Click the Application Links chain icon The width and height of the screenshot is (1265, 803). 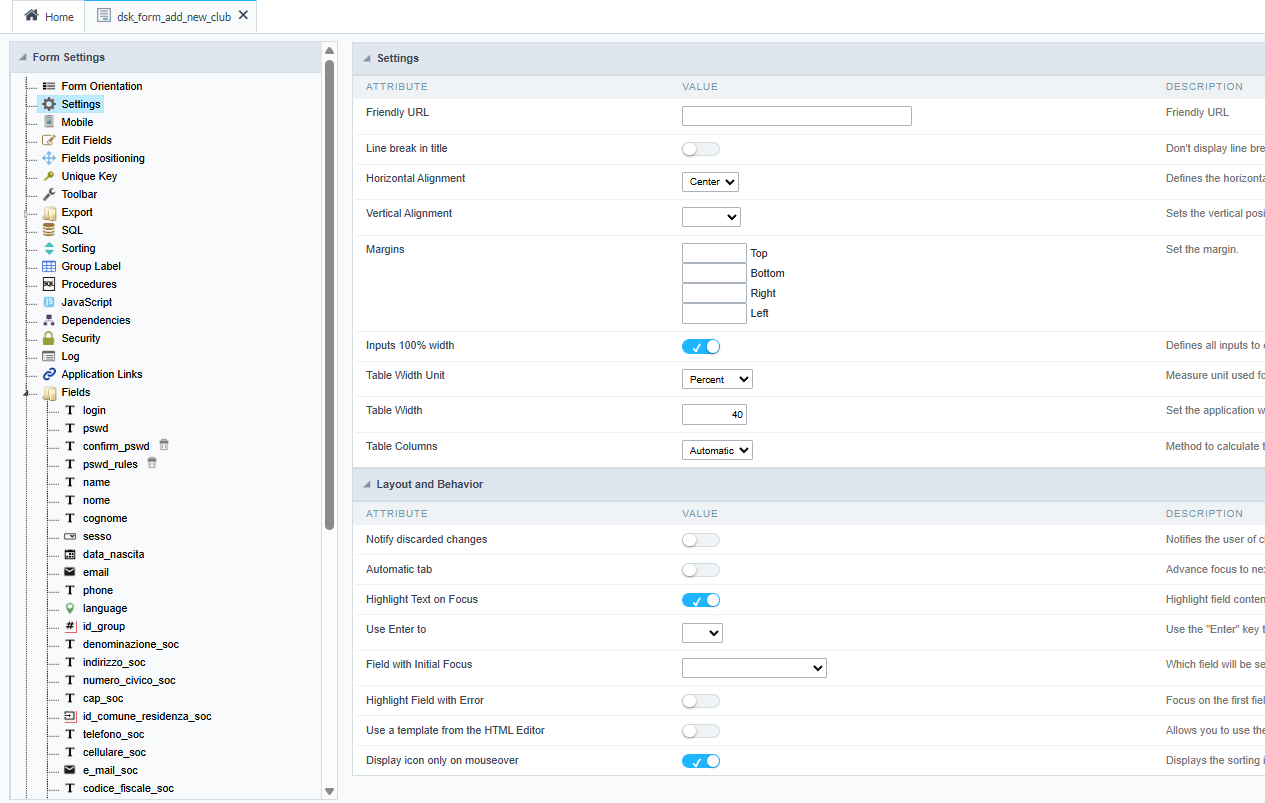49,374
